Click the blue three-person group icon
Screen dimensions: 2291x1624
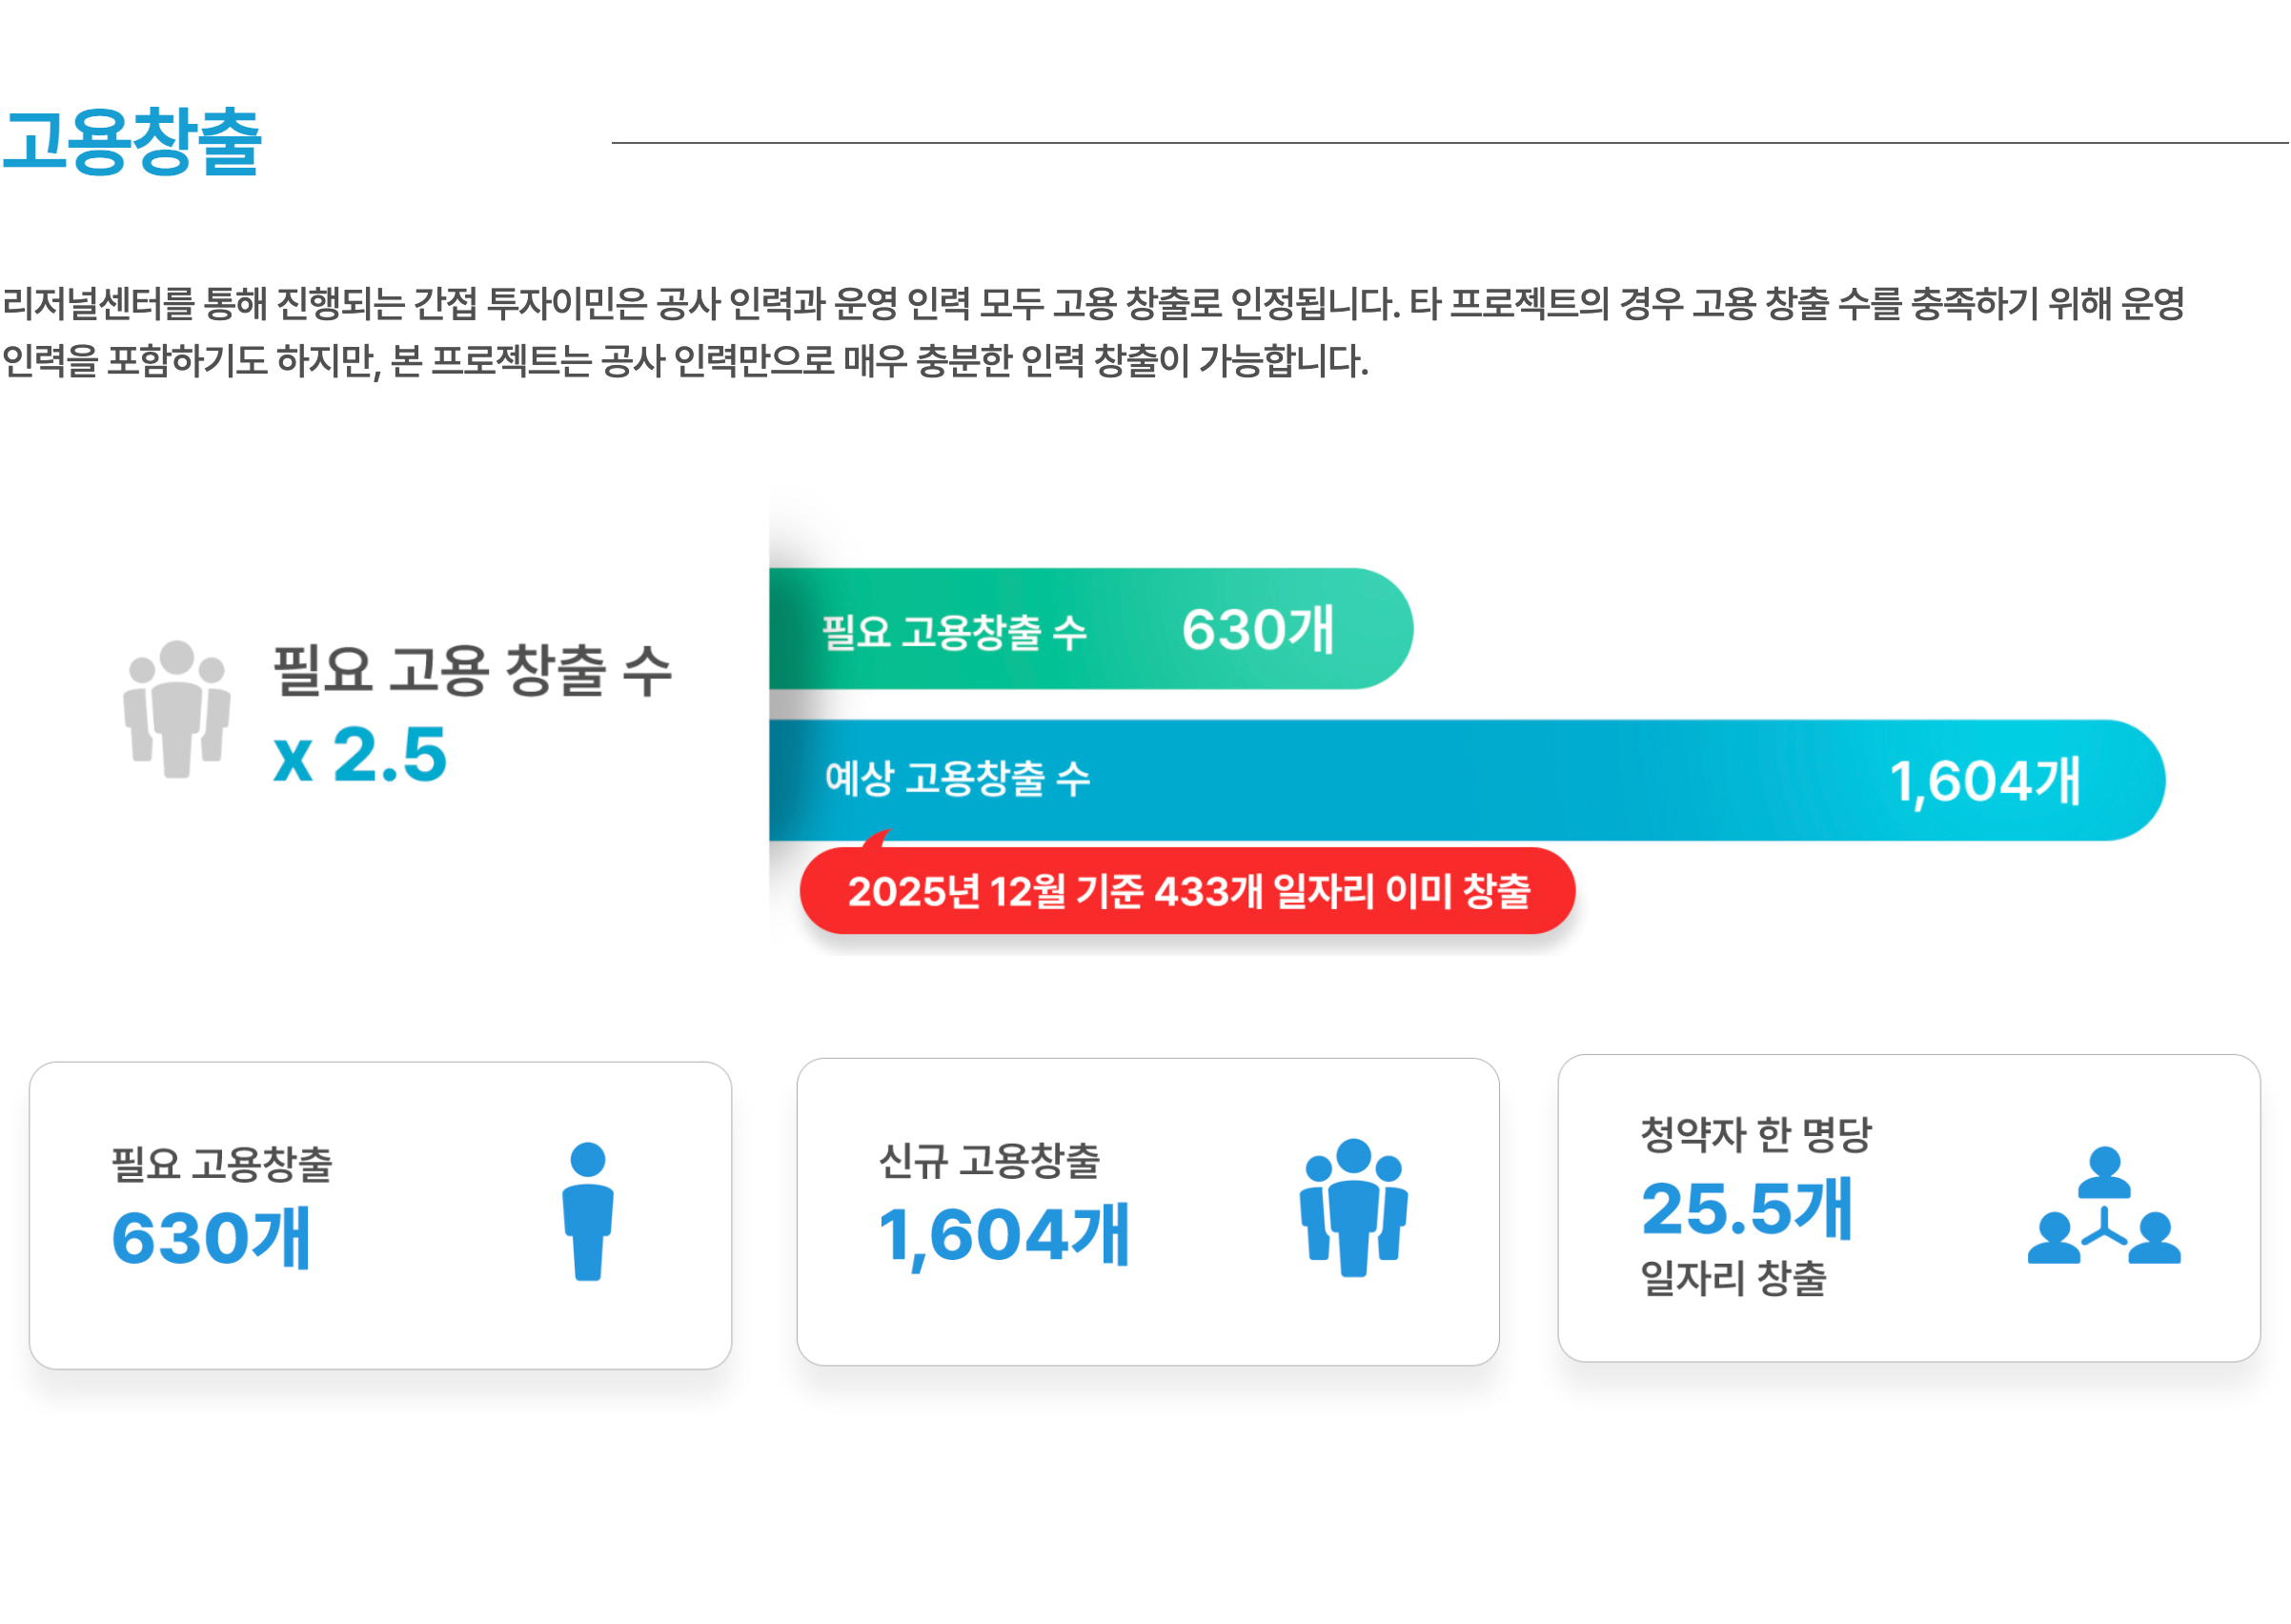coord(1353,1207)
